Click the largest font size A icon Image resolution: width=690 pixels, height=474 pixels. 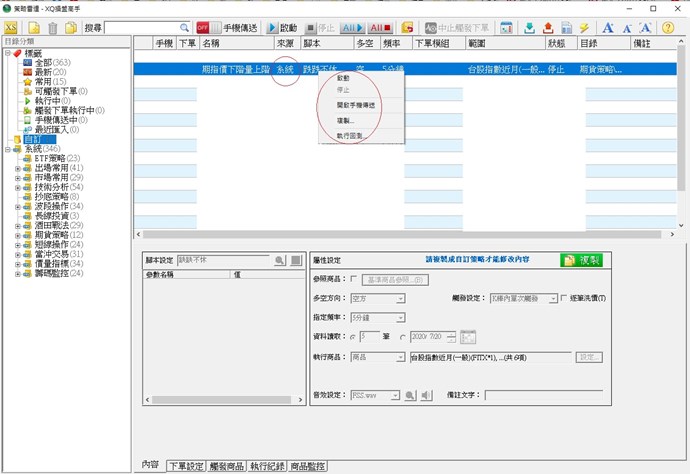(608, 27)
